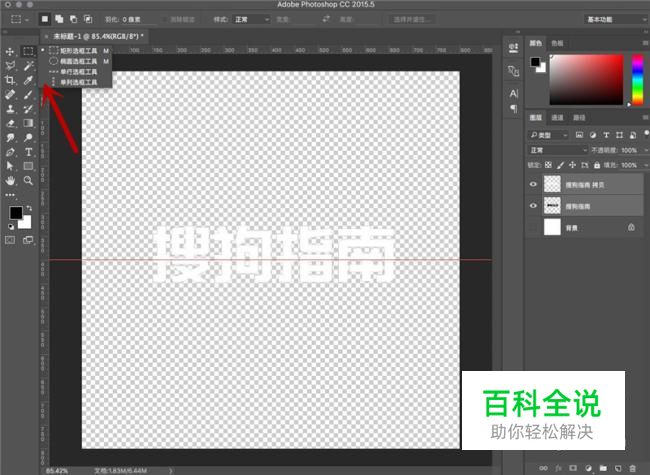This screenshot has height=475, width=650.
Task: Choose Elliptical Marquee Tool in flyout
Action: [x=76, y=61]
